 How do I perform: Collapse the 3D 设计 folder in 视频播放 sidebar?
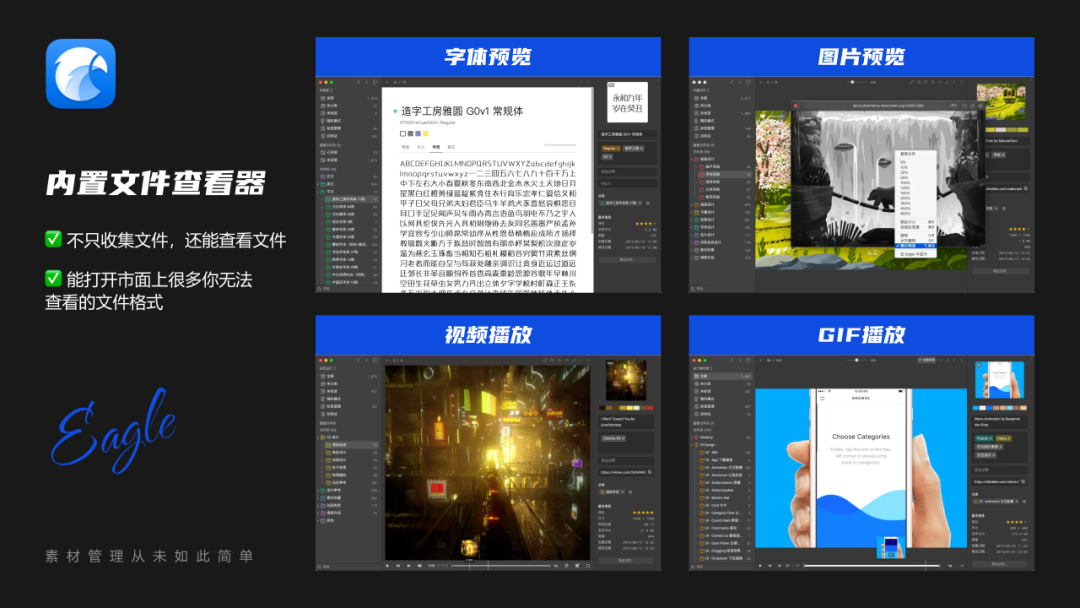click(318, 437)
